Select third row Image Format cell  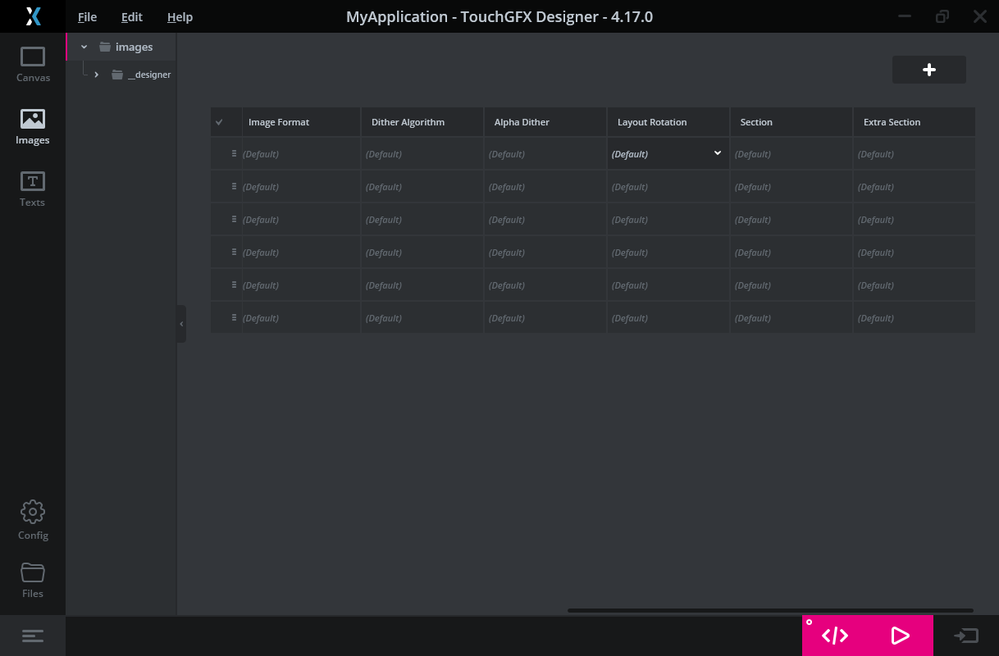tap(301, 220)
